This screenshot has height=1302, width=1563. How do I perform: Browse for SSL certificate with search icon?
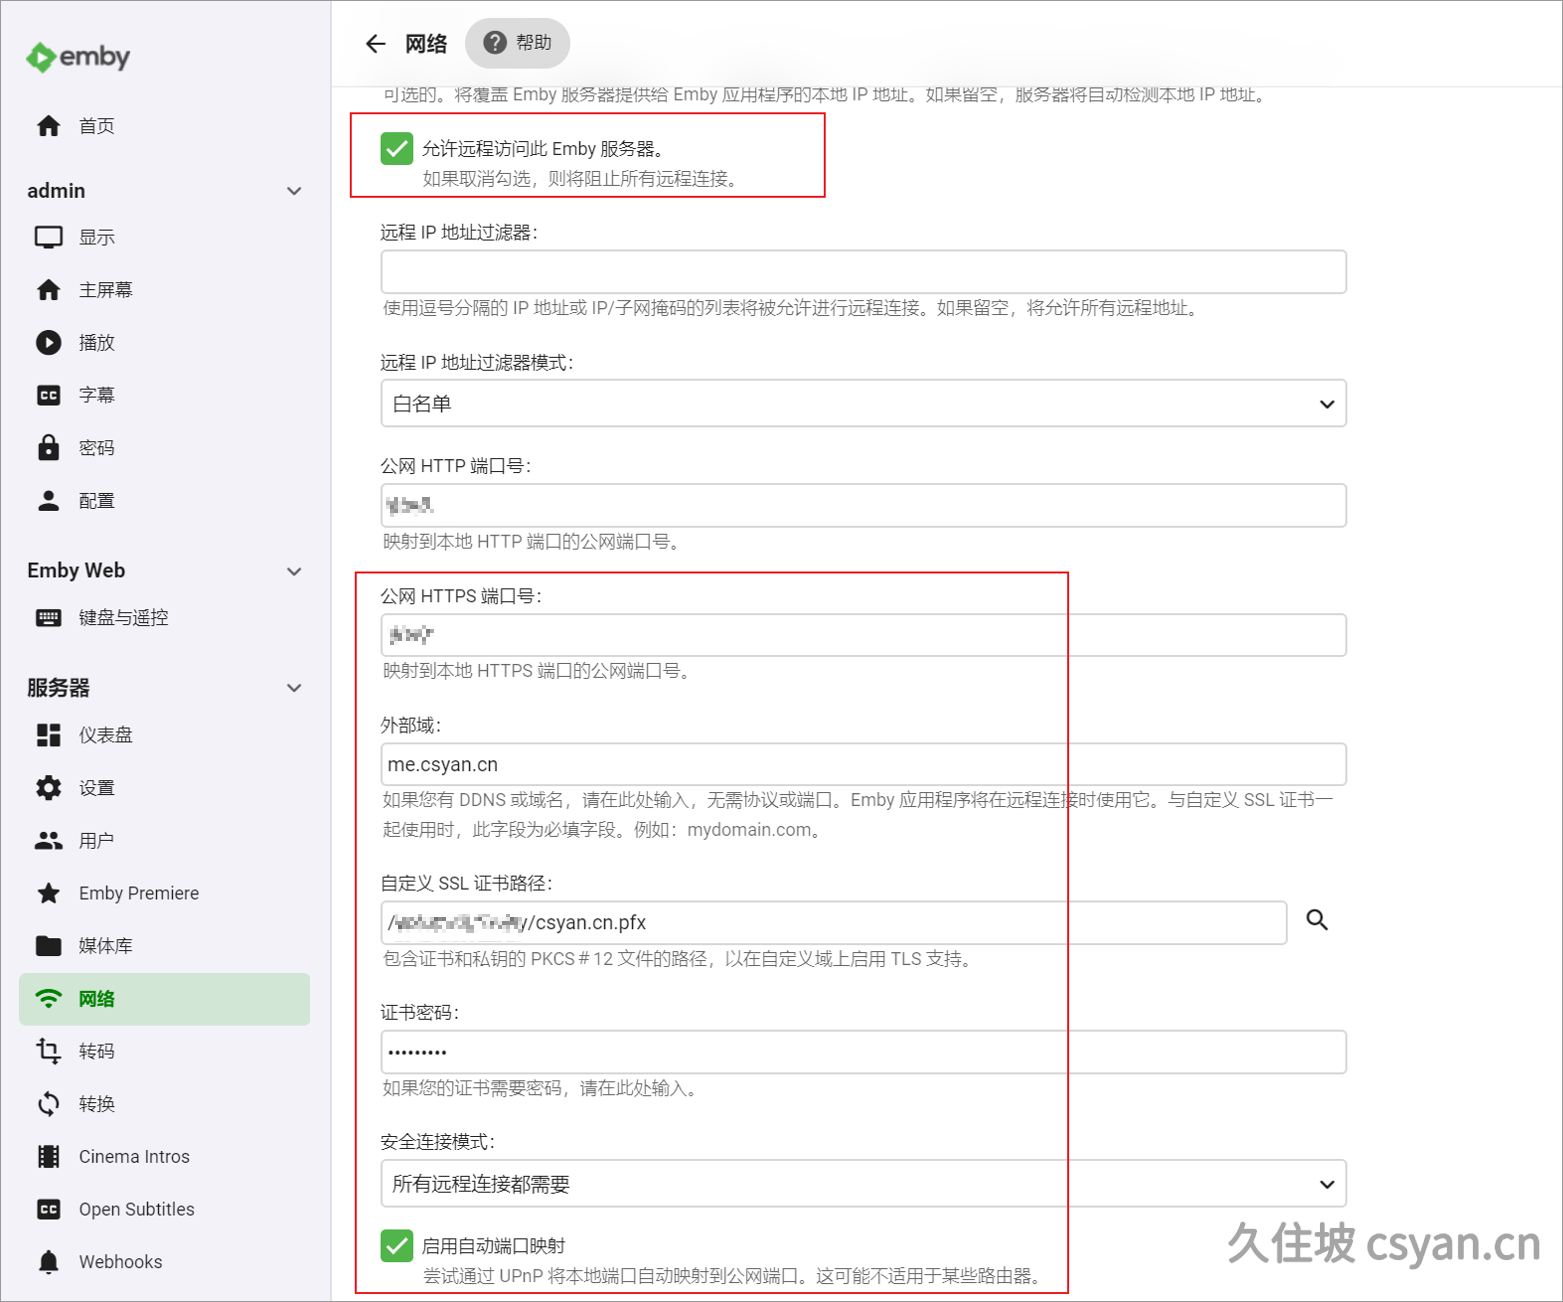[x=1317, y=920]
